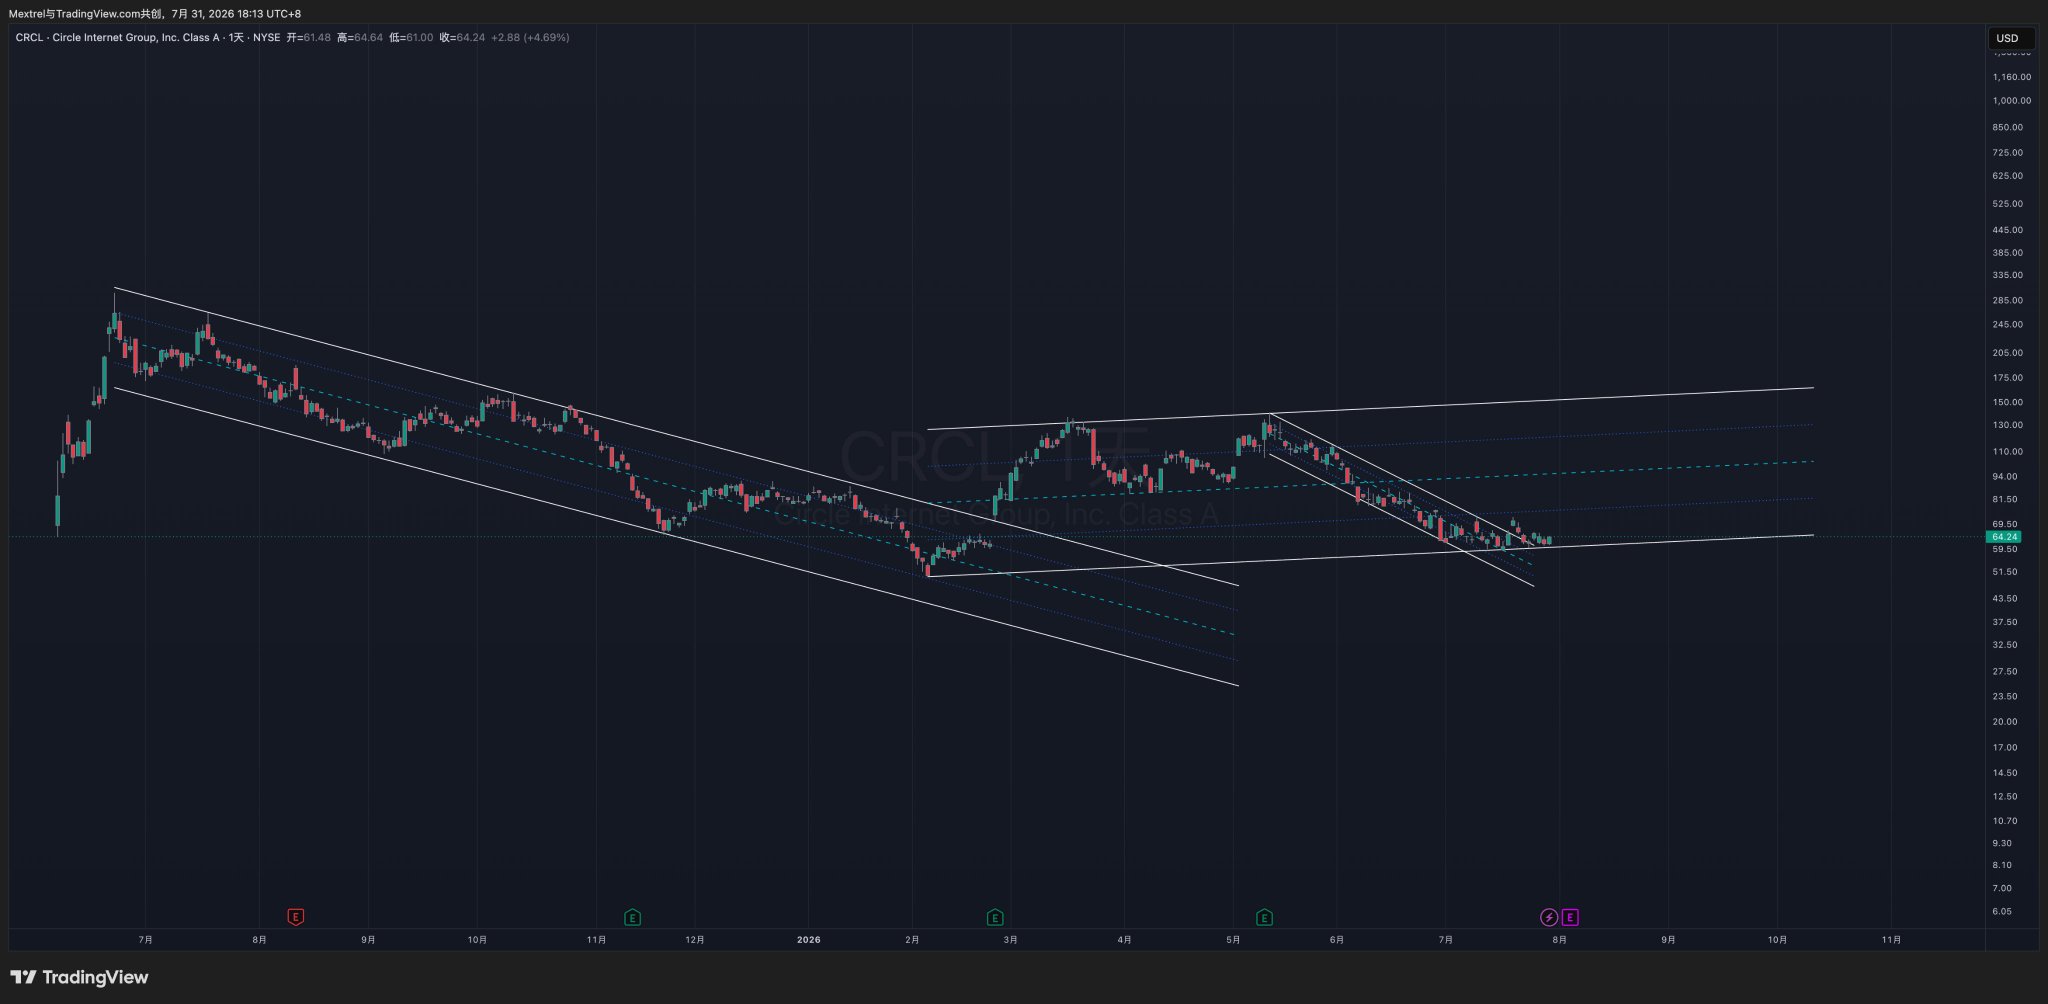Click the 6月 label on time axis
This screenshot has height=1004, width=2048.
pyautogui.click(x=1337, y=940)
